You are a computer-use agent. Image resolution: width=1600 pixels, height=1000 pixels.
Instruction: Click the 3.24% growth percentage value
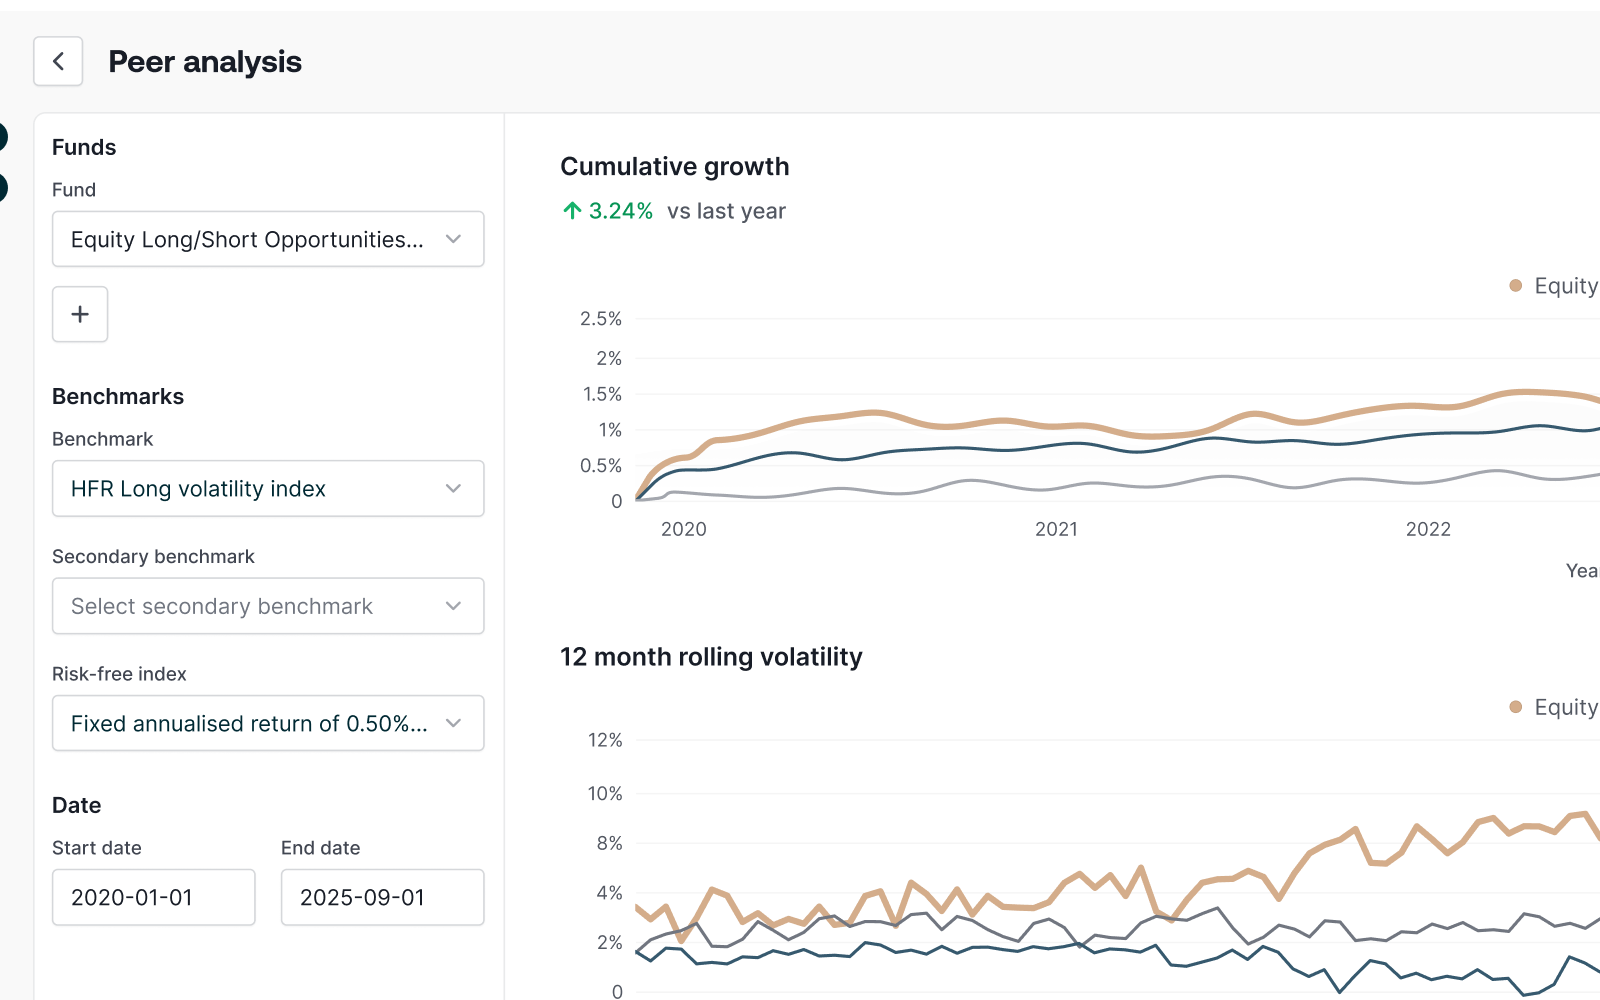(620, 211)
